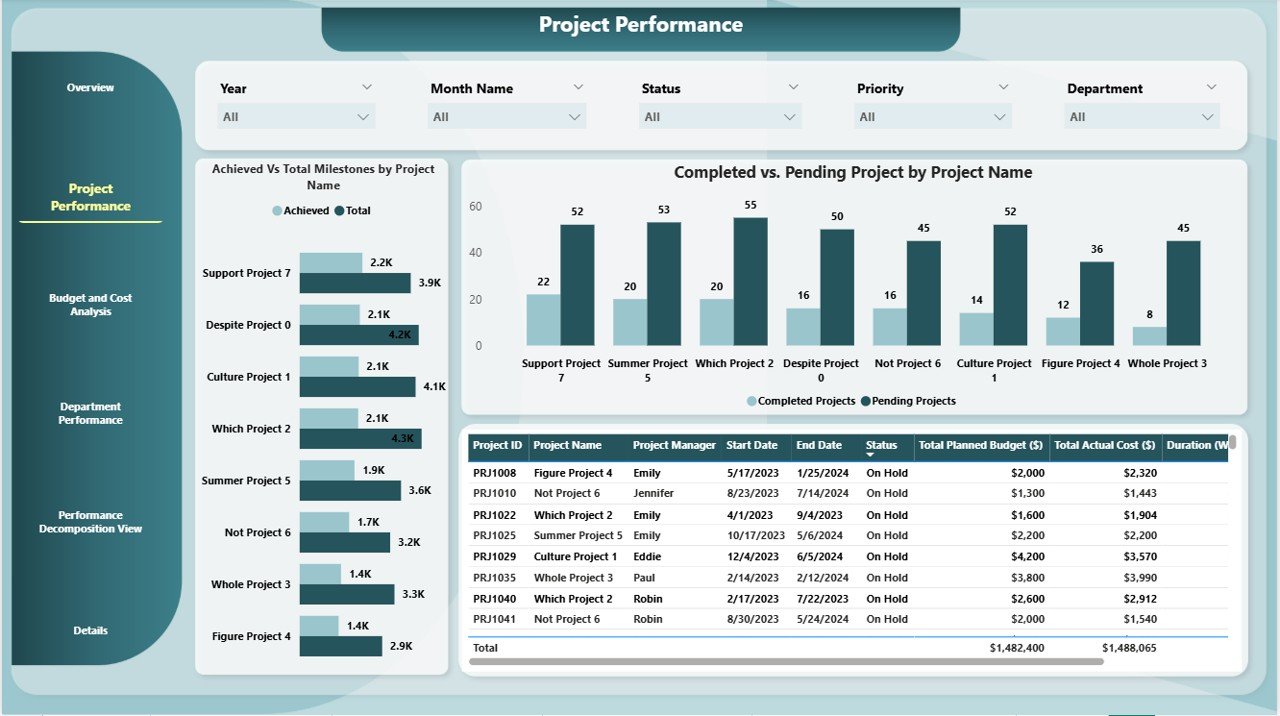Expand the Department slicer's All dropdown box

click(1142, 117)
